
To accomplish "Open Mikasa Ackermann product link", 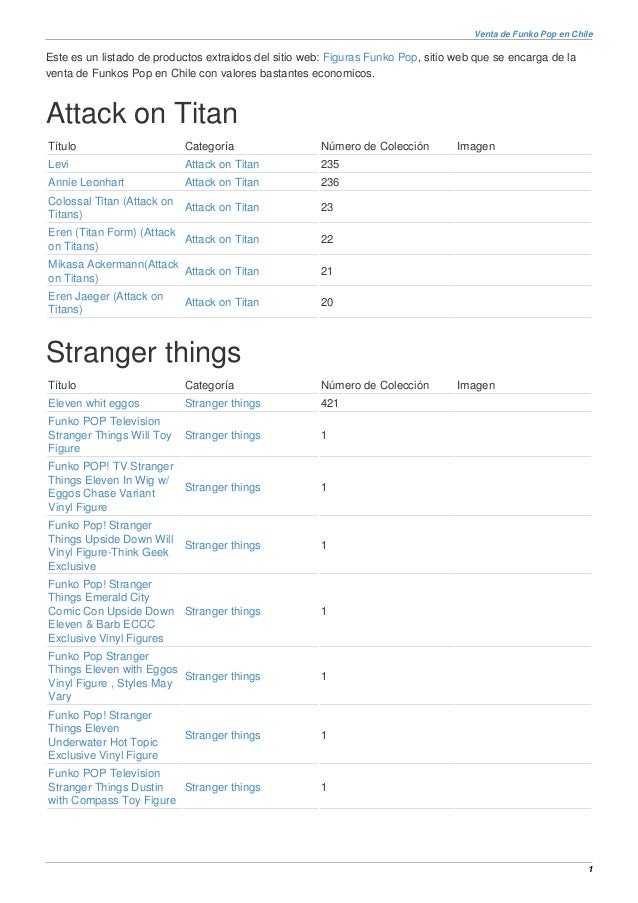I will (x=113, y=271).
